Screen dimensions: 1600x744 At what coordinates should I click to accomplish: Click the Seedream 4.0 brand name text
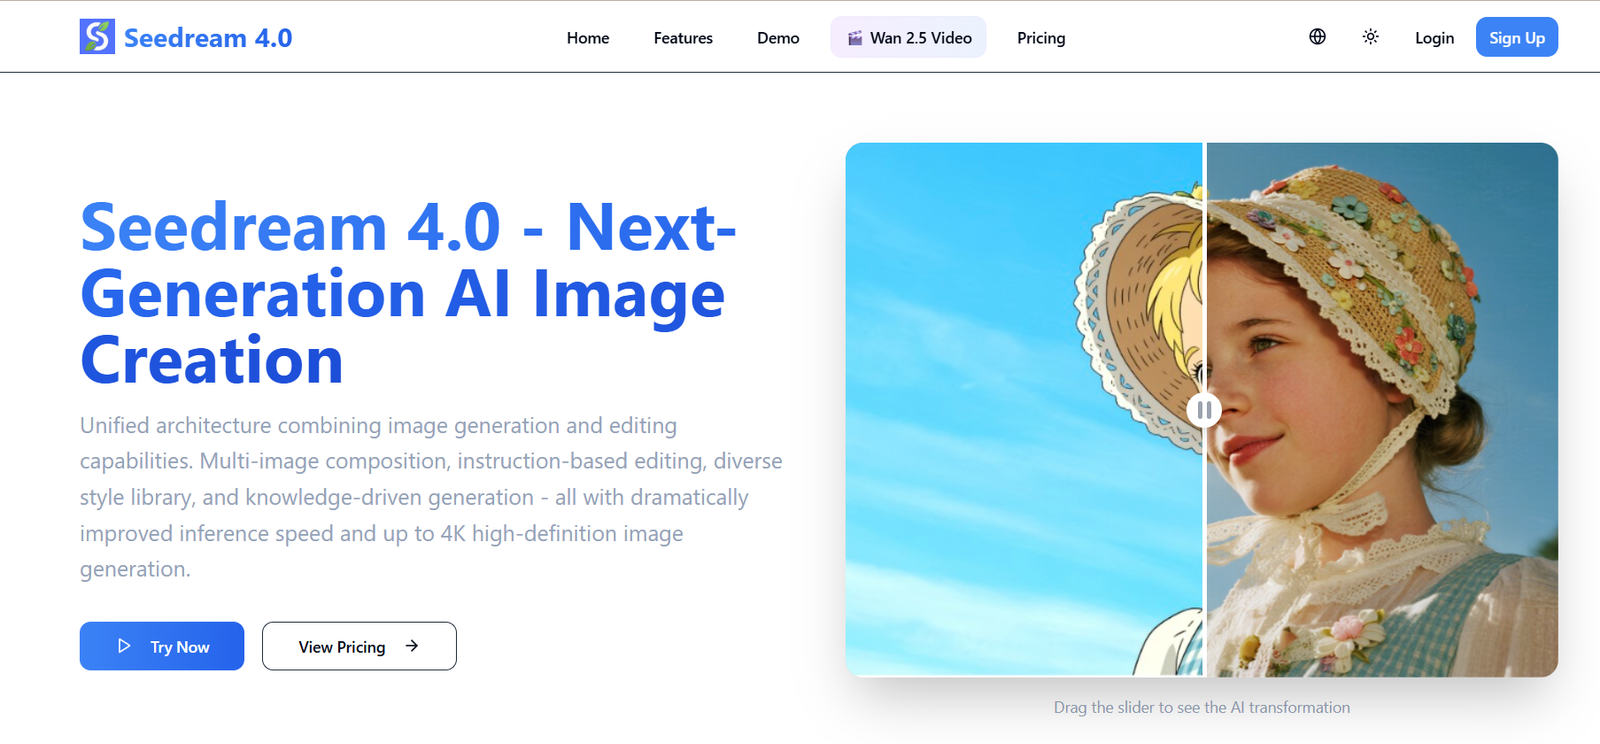208,38
